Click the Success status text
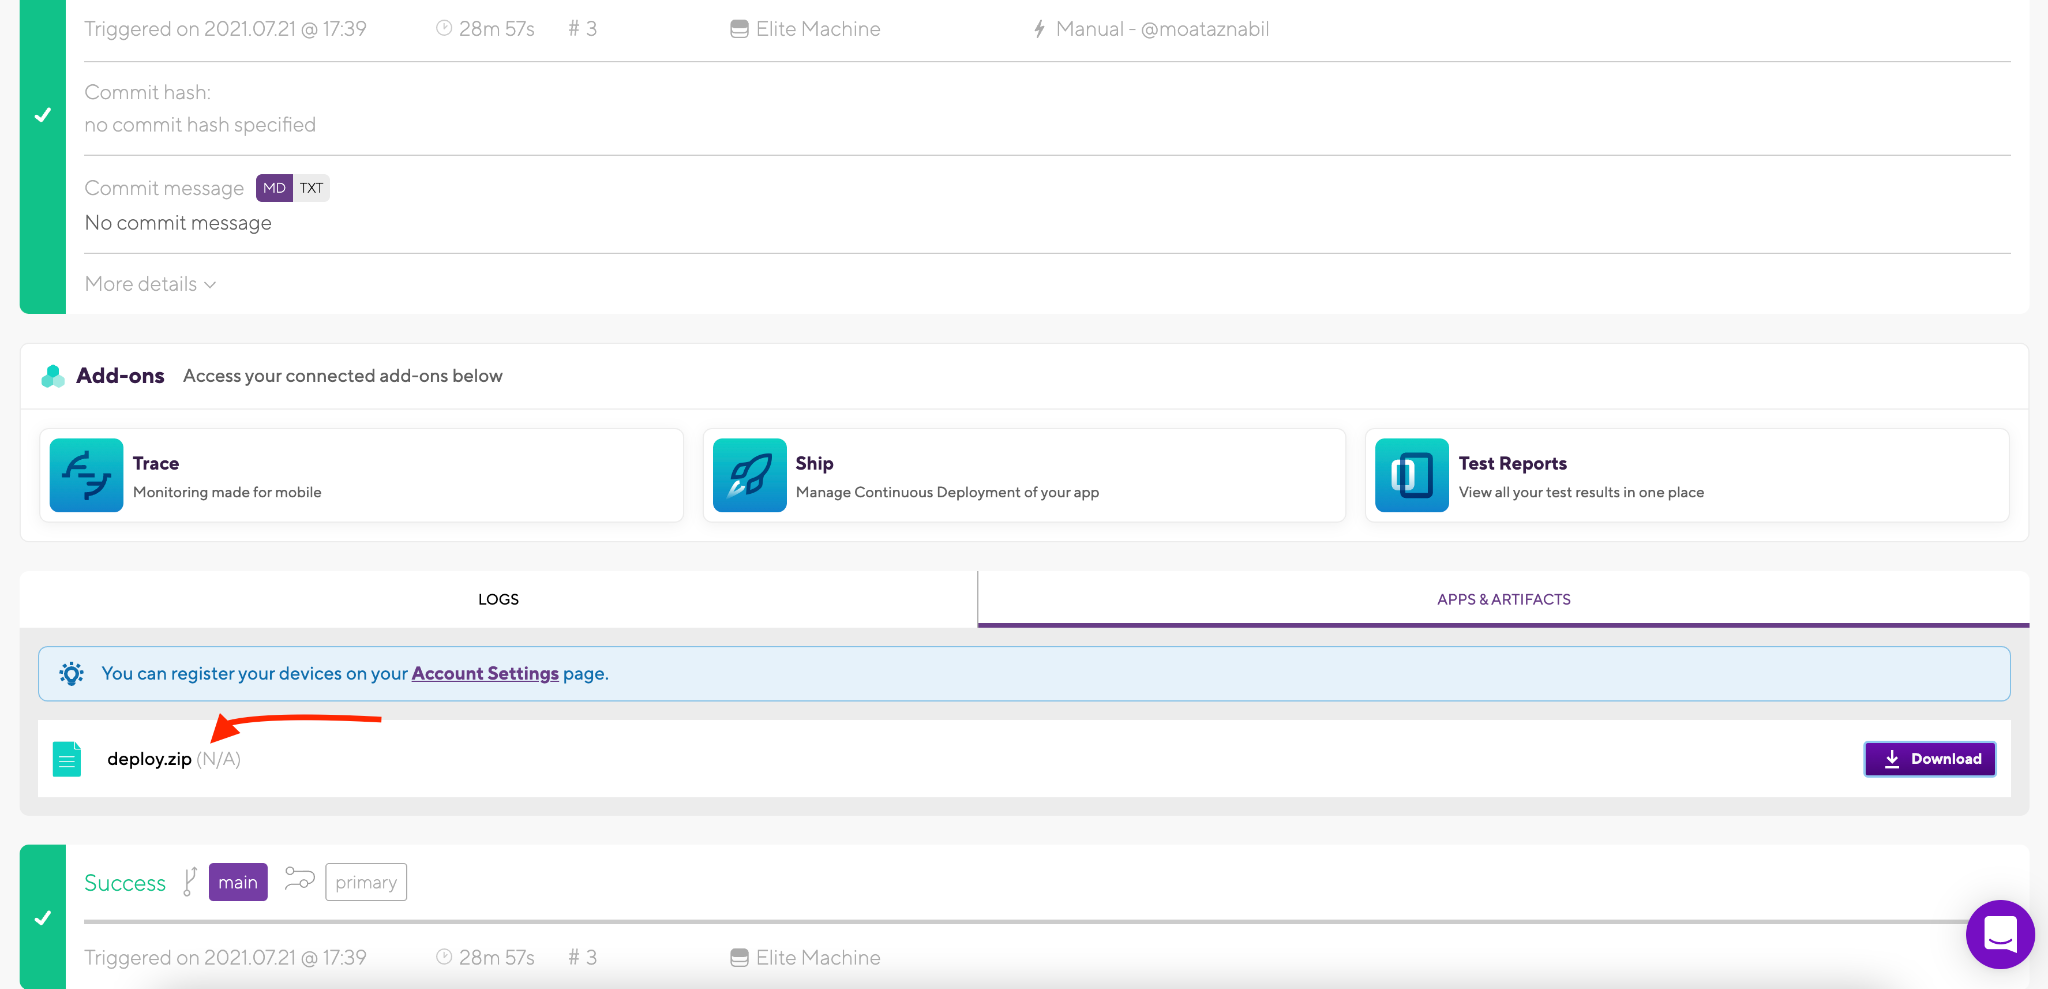Image resolution: width=2048 pixels, height=989 pixels. click(x=125, y=883)
